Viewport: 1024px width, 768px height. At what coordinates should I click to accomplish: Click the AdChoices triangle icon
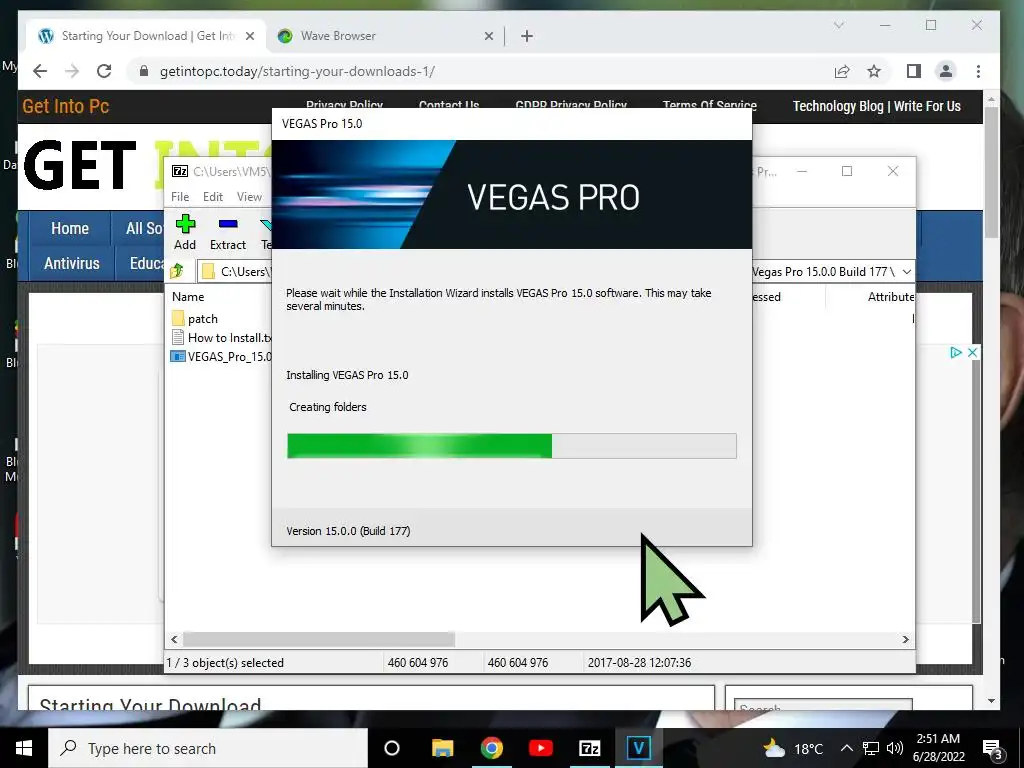coord(956,353)
